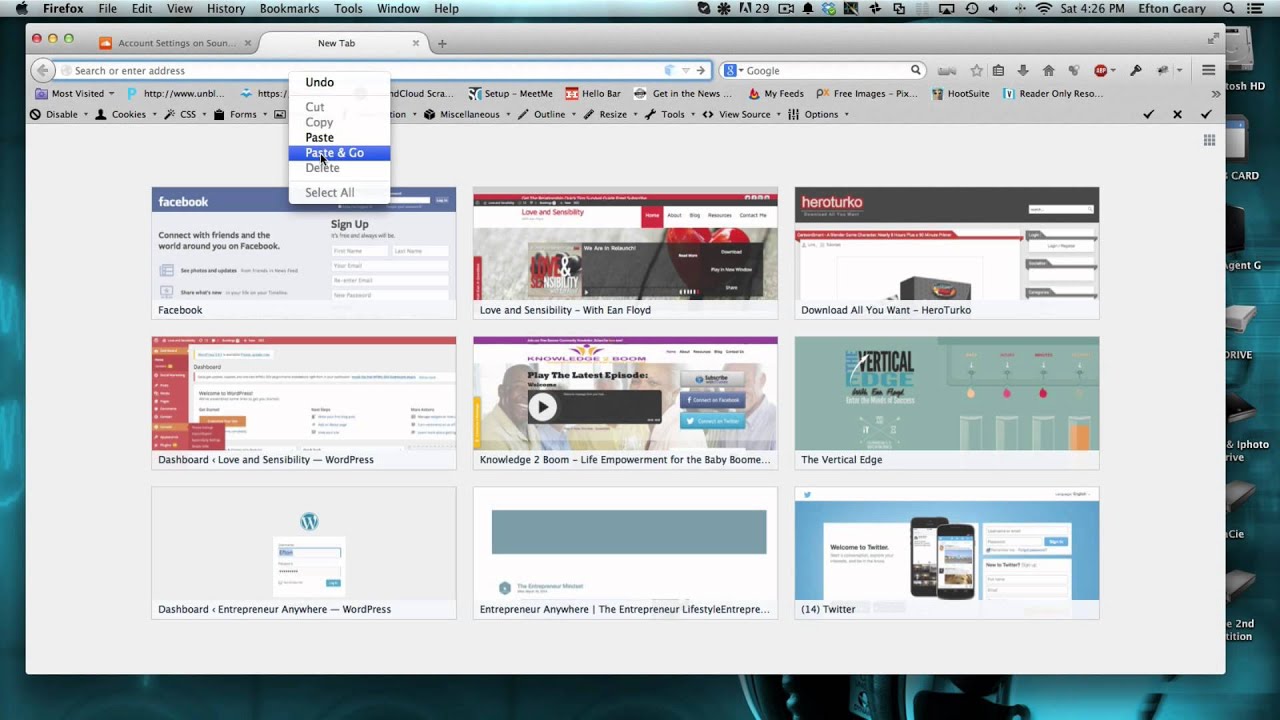Viewport: 1280px width, 720px height.
Task: Click the Home icon in Firefox toolbar
Action: [1048, 71]
